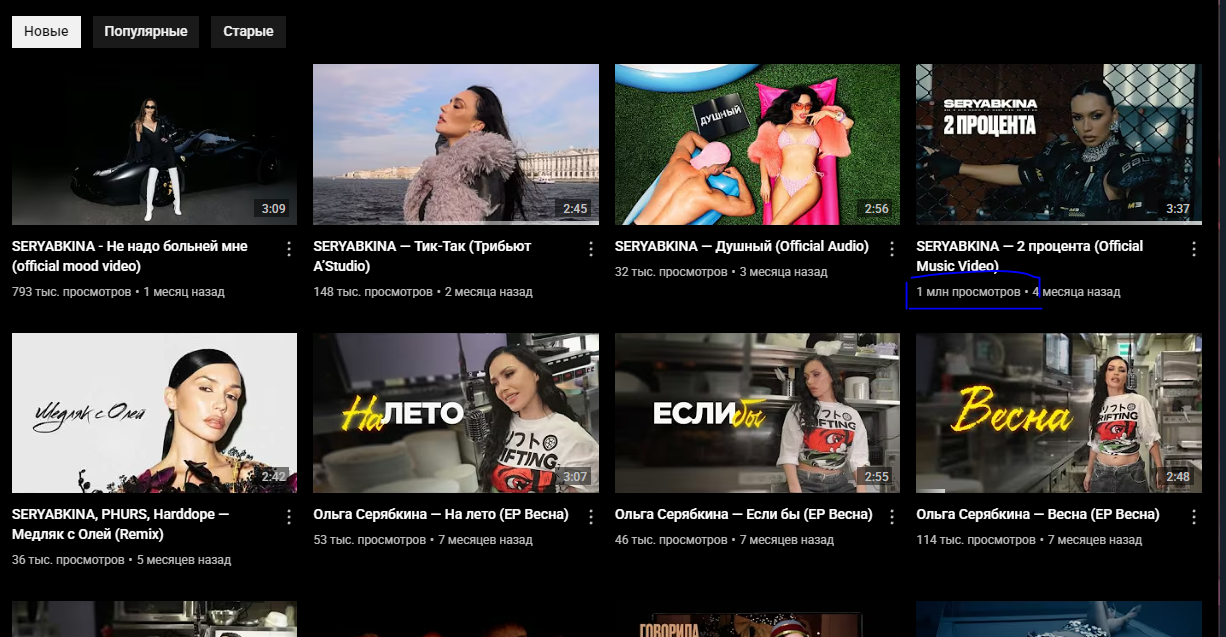Image resolution: width=1226 pixels, height=637 pixels.
Task: Open the 2 процента video thumbnail
Action: pyautogui.click(x=1059, y=145)
